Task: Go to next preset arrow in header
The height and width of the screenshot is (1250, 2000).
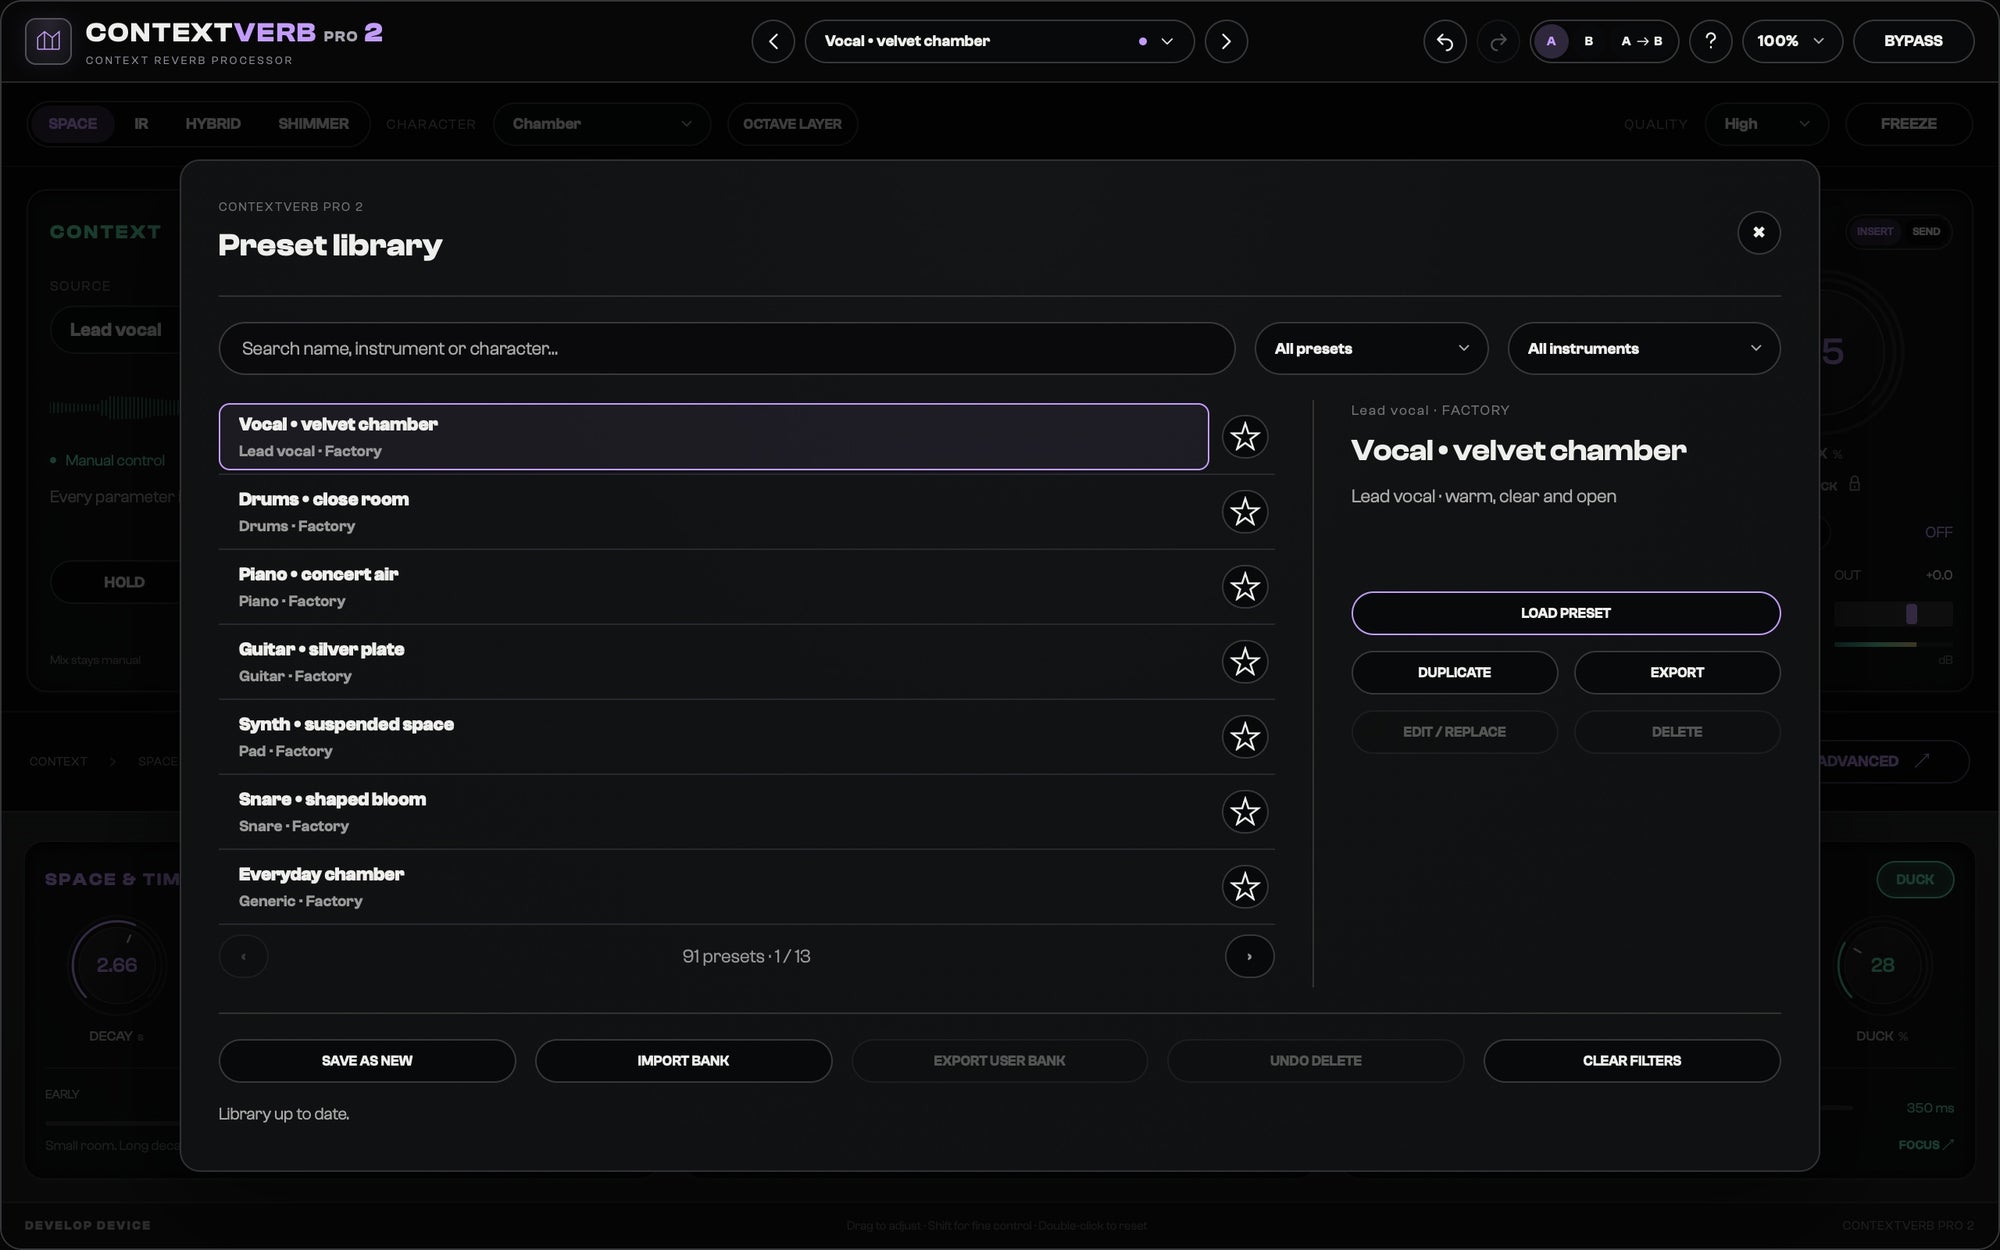Action: [x=1226, y=41]
